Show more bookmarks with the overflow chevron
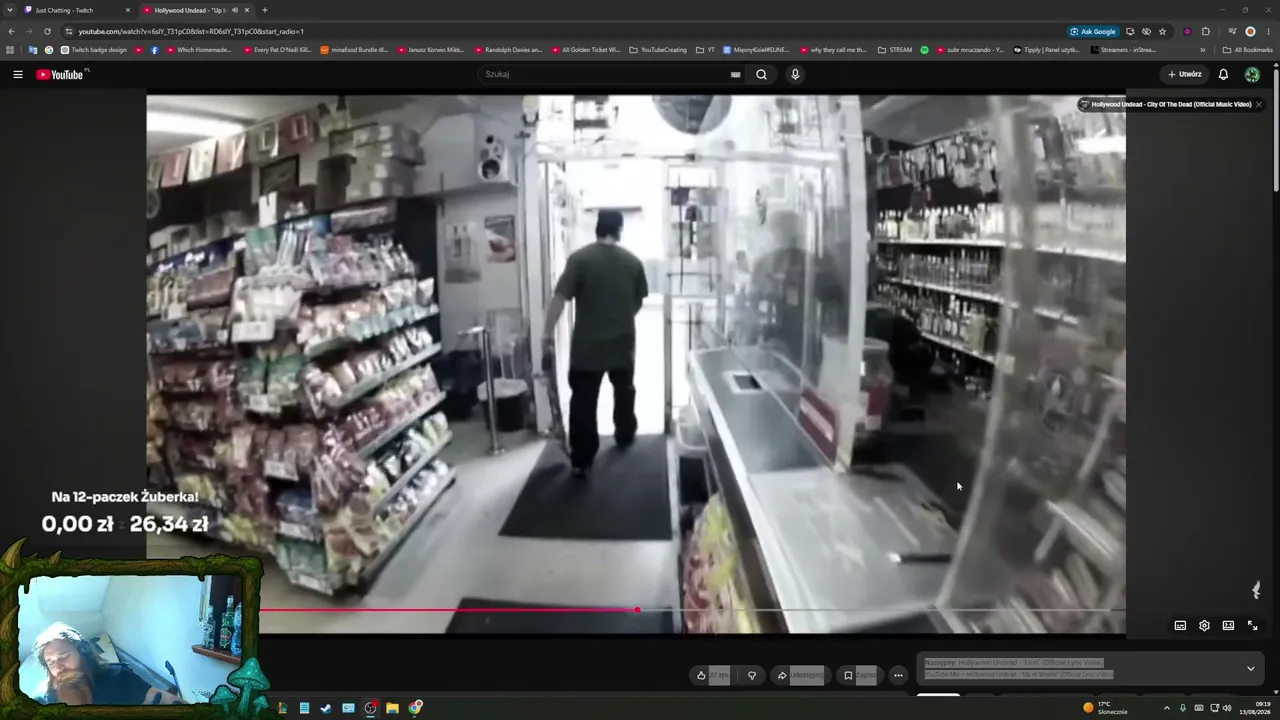1280x720 pixels. point(1202,50)
